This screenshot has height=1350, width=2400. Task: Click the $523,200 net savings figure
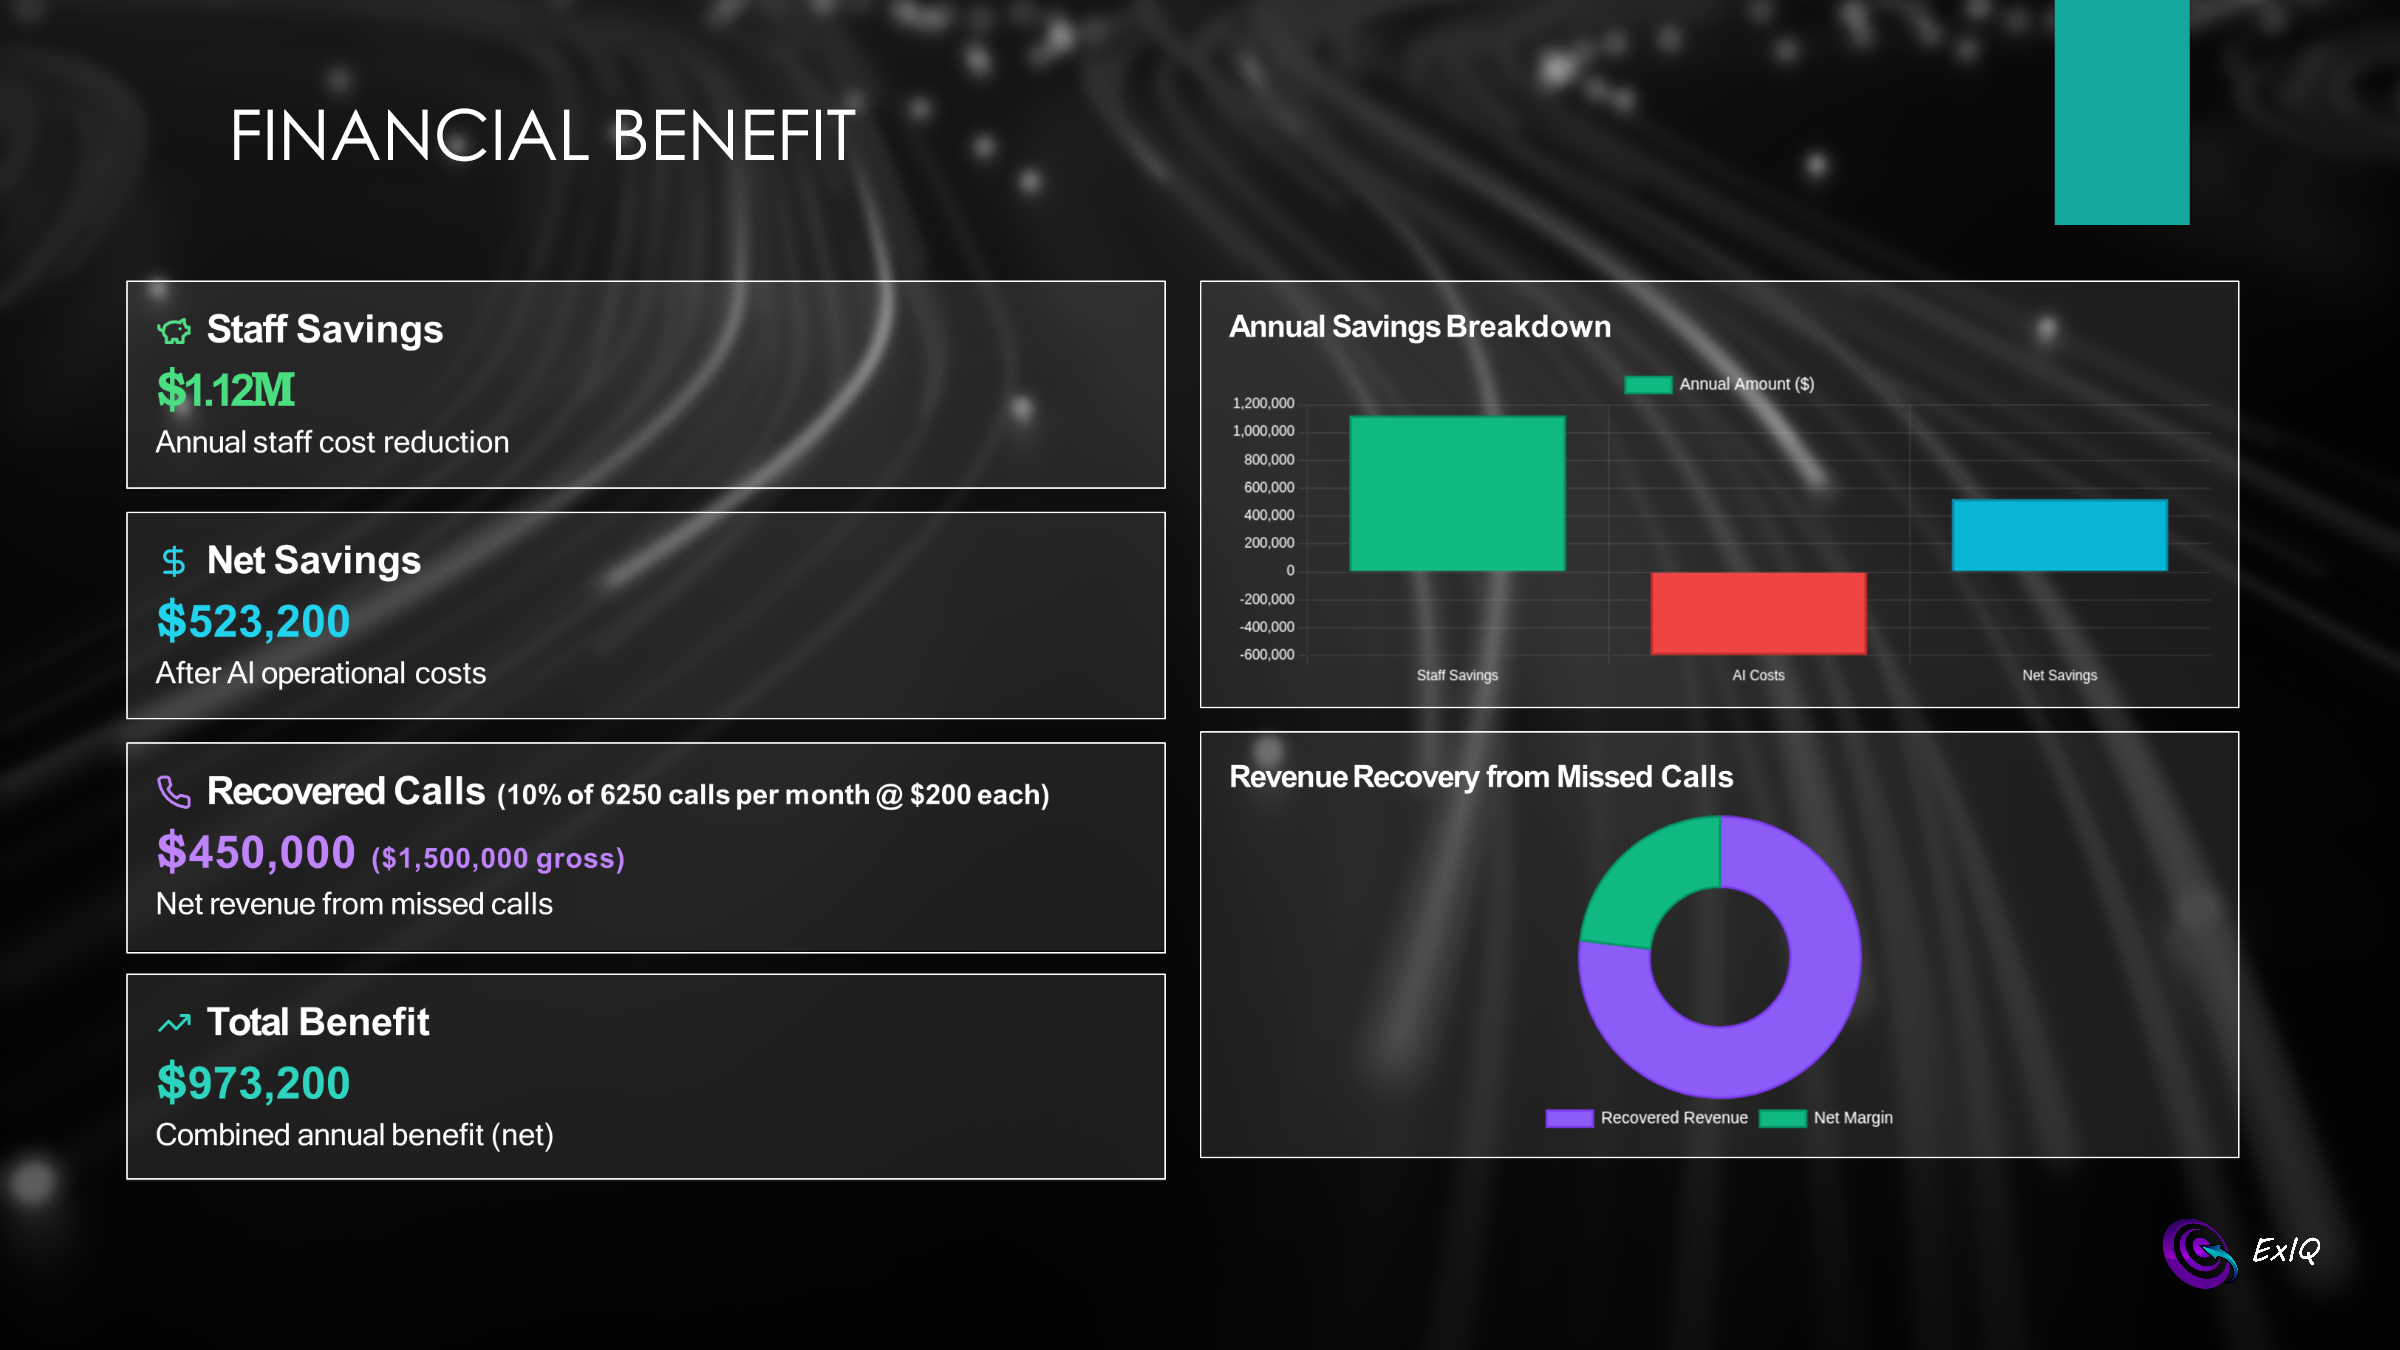click(x=253, y=621)
